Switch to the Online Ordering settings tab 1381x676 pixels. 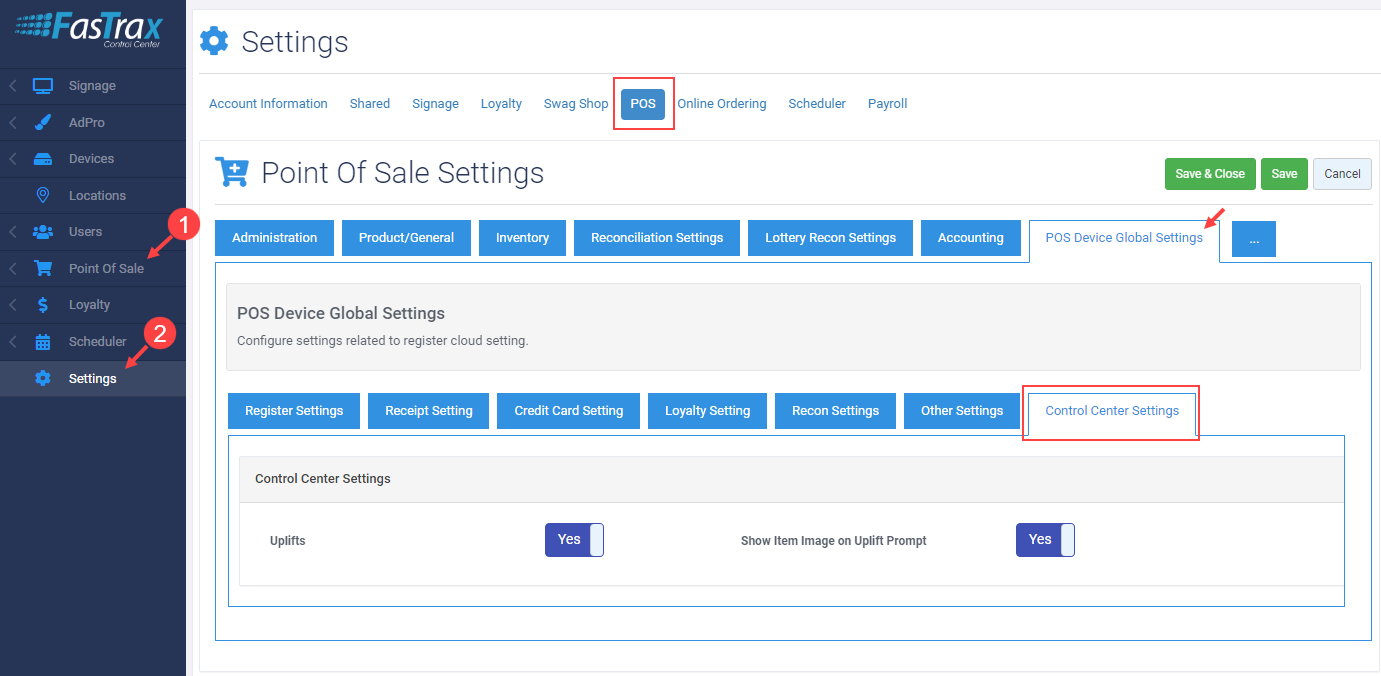coord(721,104)
